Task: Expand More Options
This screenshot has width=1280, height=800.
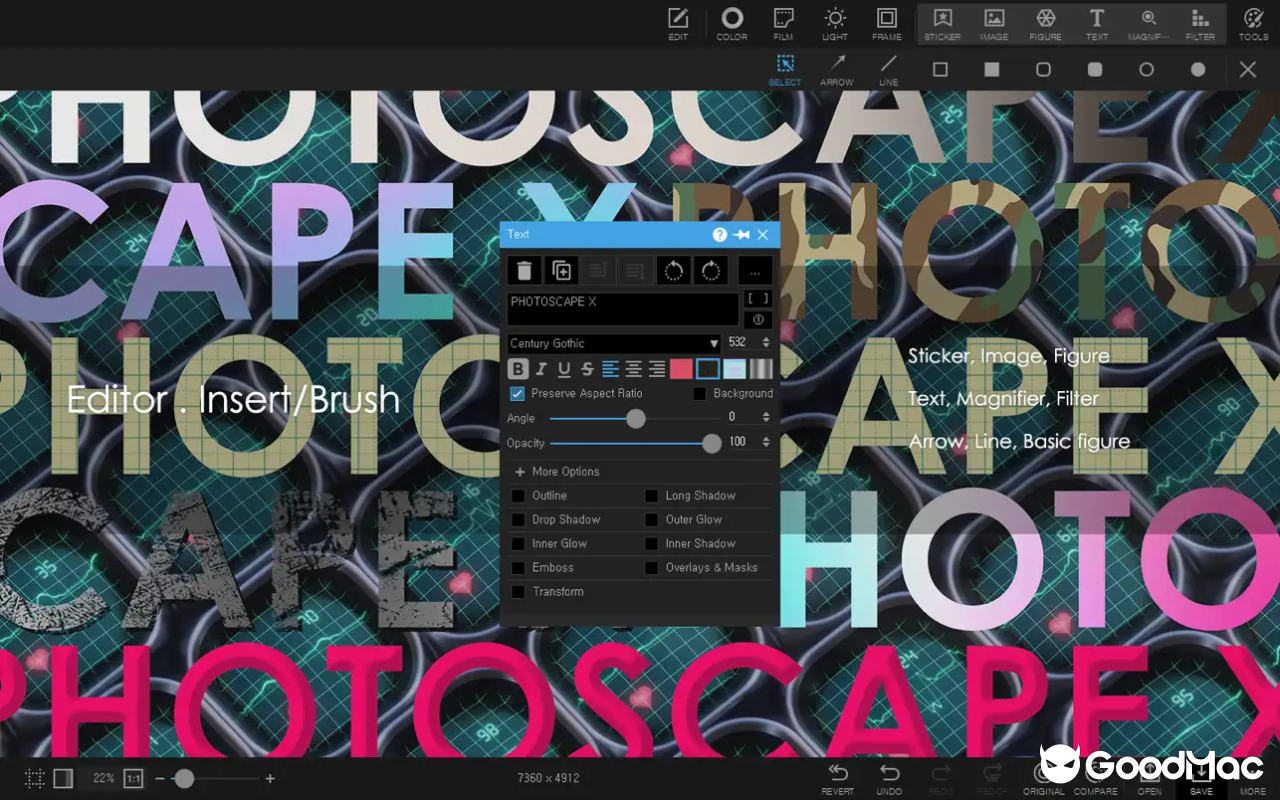Action: (x=557, y=472)
